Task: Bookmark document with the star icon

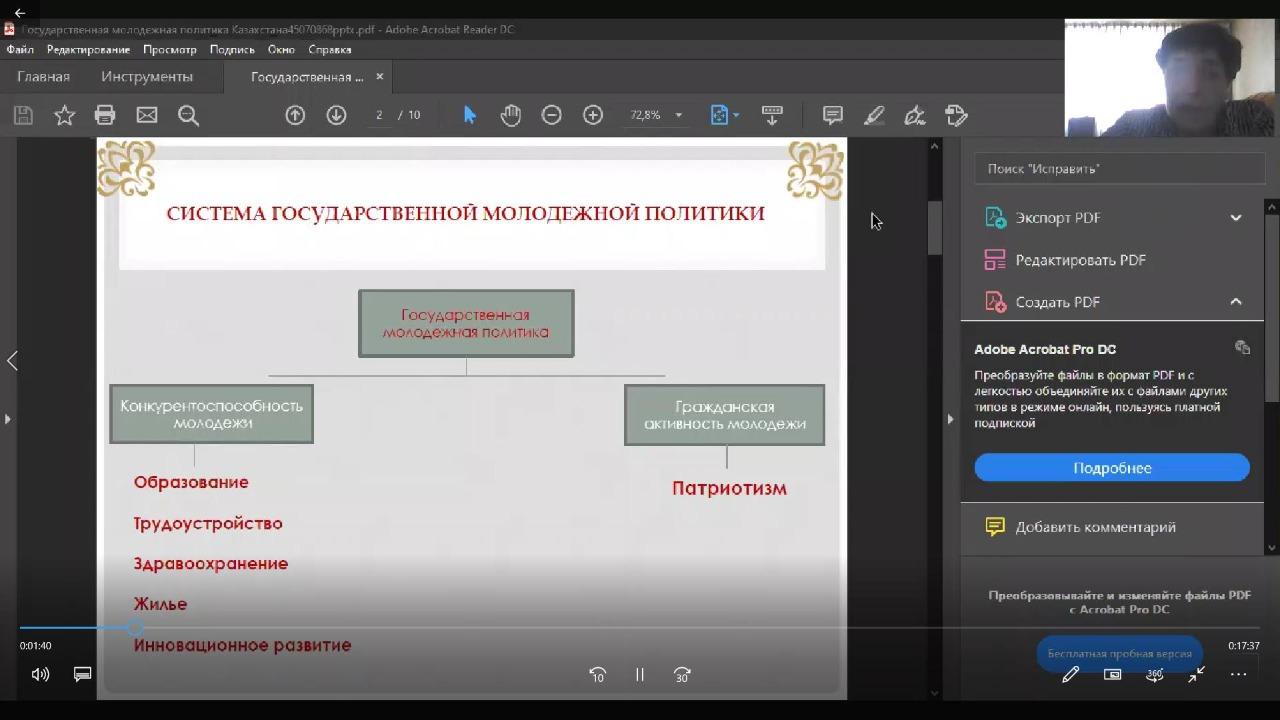Action: pyautogui.click(x=64, y=115)
